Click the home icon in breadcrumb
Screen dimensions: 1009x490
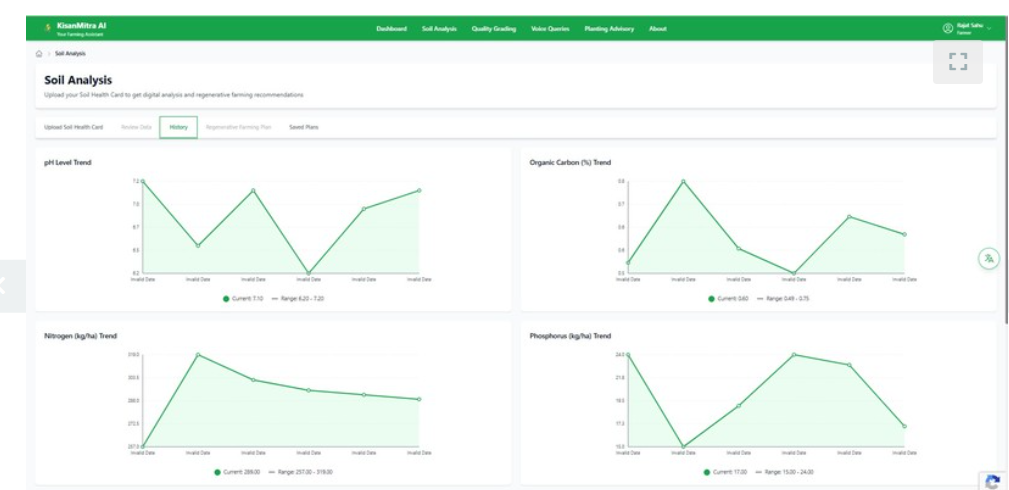(x=39, y=53)
